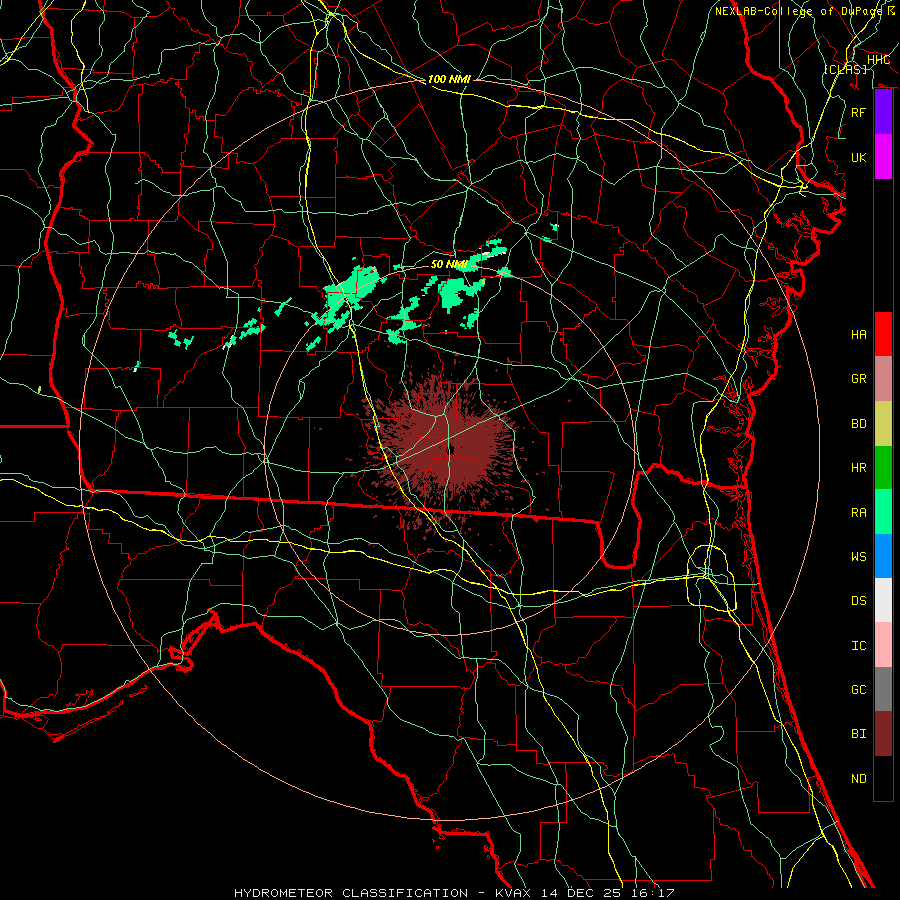Image resolution: width=900 pixels, height=900 pixels.
Task: Click the "RA" legend label text
Action: 858,513
